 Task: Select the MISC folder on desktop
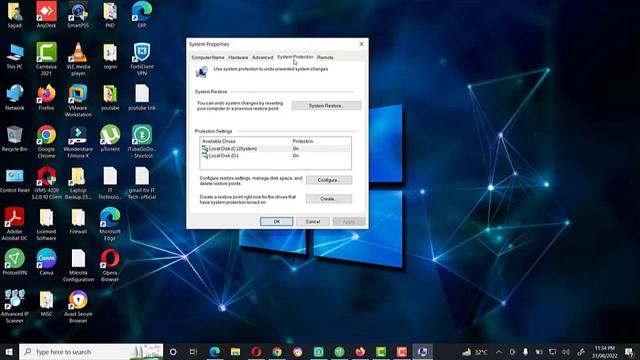pos(46,303)
